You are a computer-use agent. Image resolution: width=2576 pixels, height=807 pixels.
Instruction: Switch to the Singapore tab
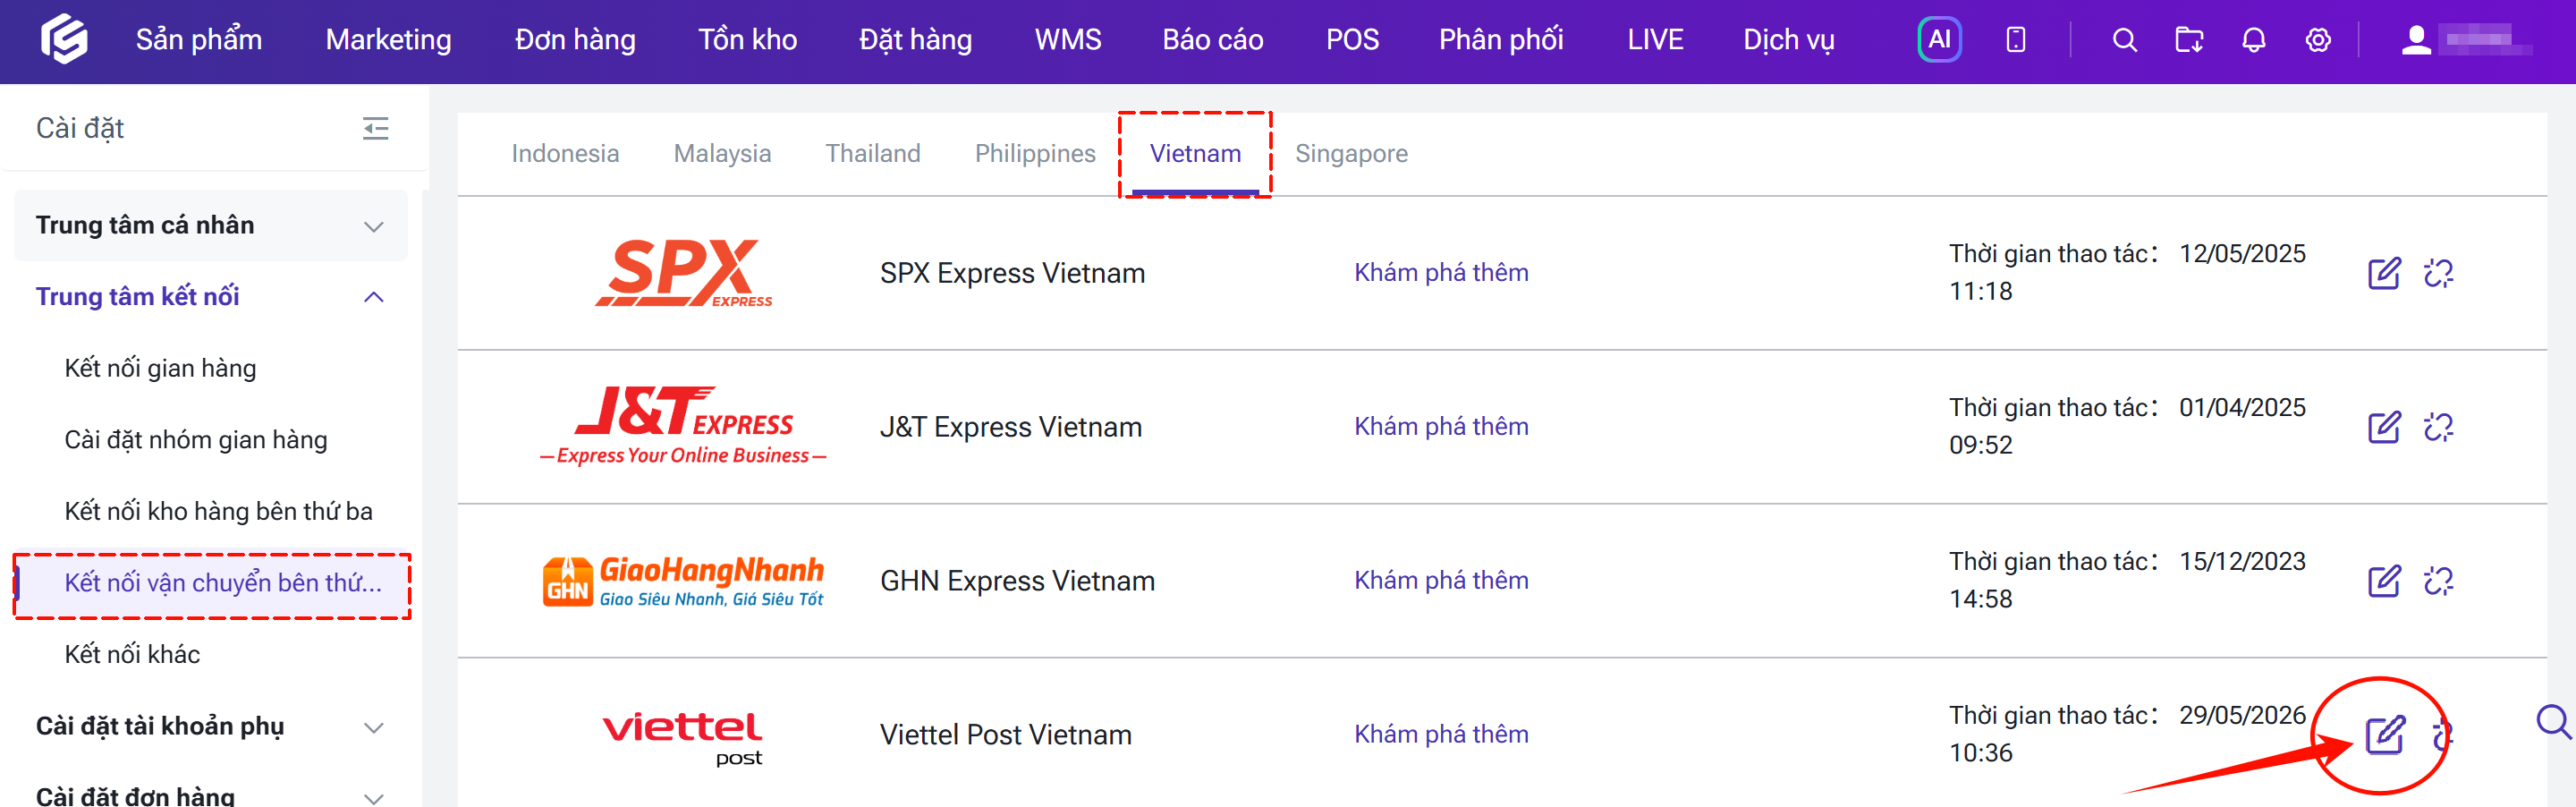(1350, 153)
